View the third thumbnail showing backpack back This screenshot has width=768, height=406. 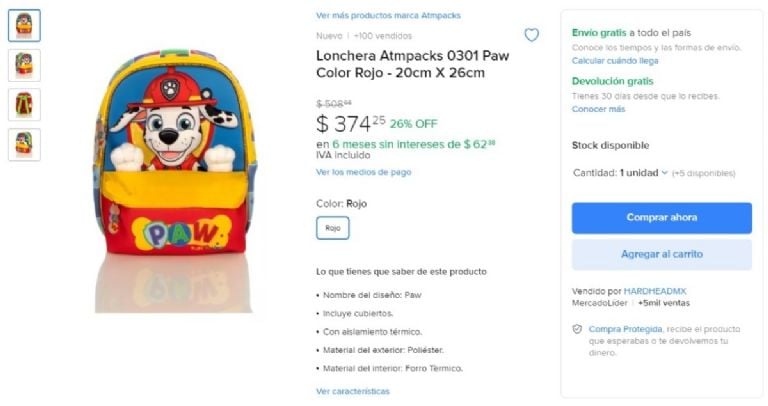pyautogui.click(x=24, y=104)
